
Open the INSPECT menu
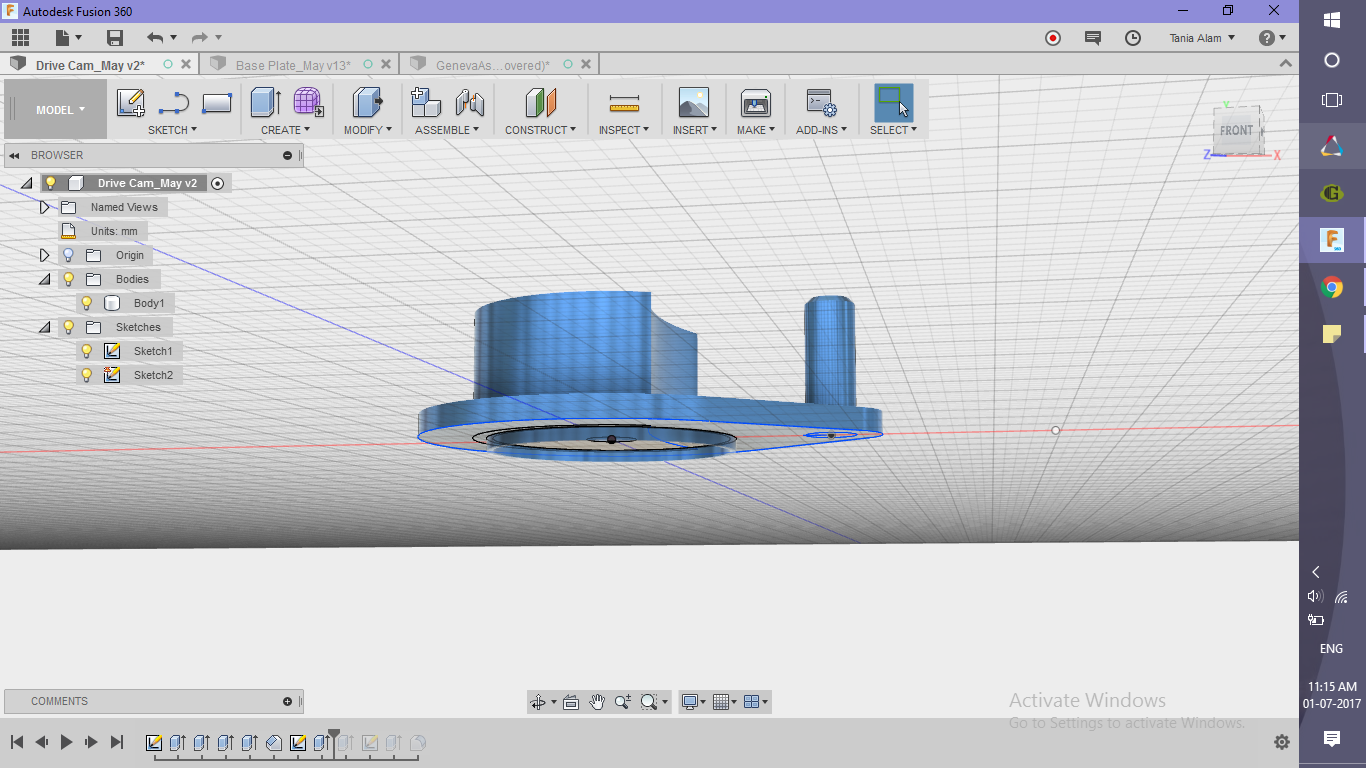click(x=624, y=130)
